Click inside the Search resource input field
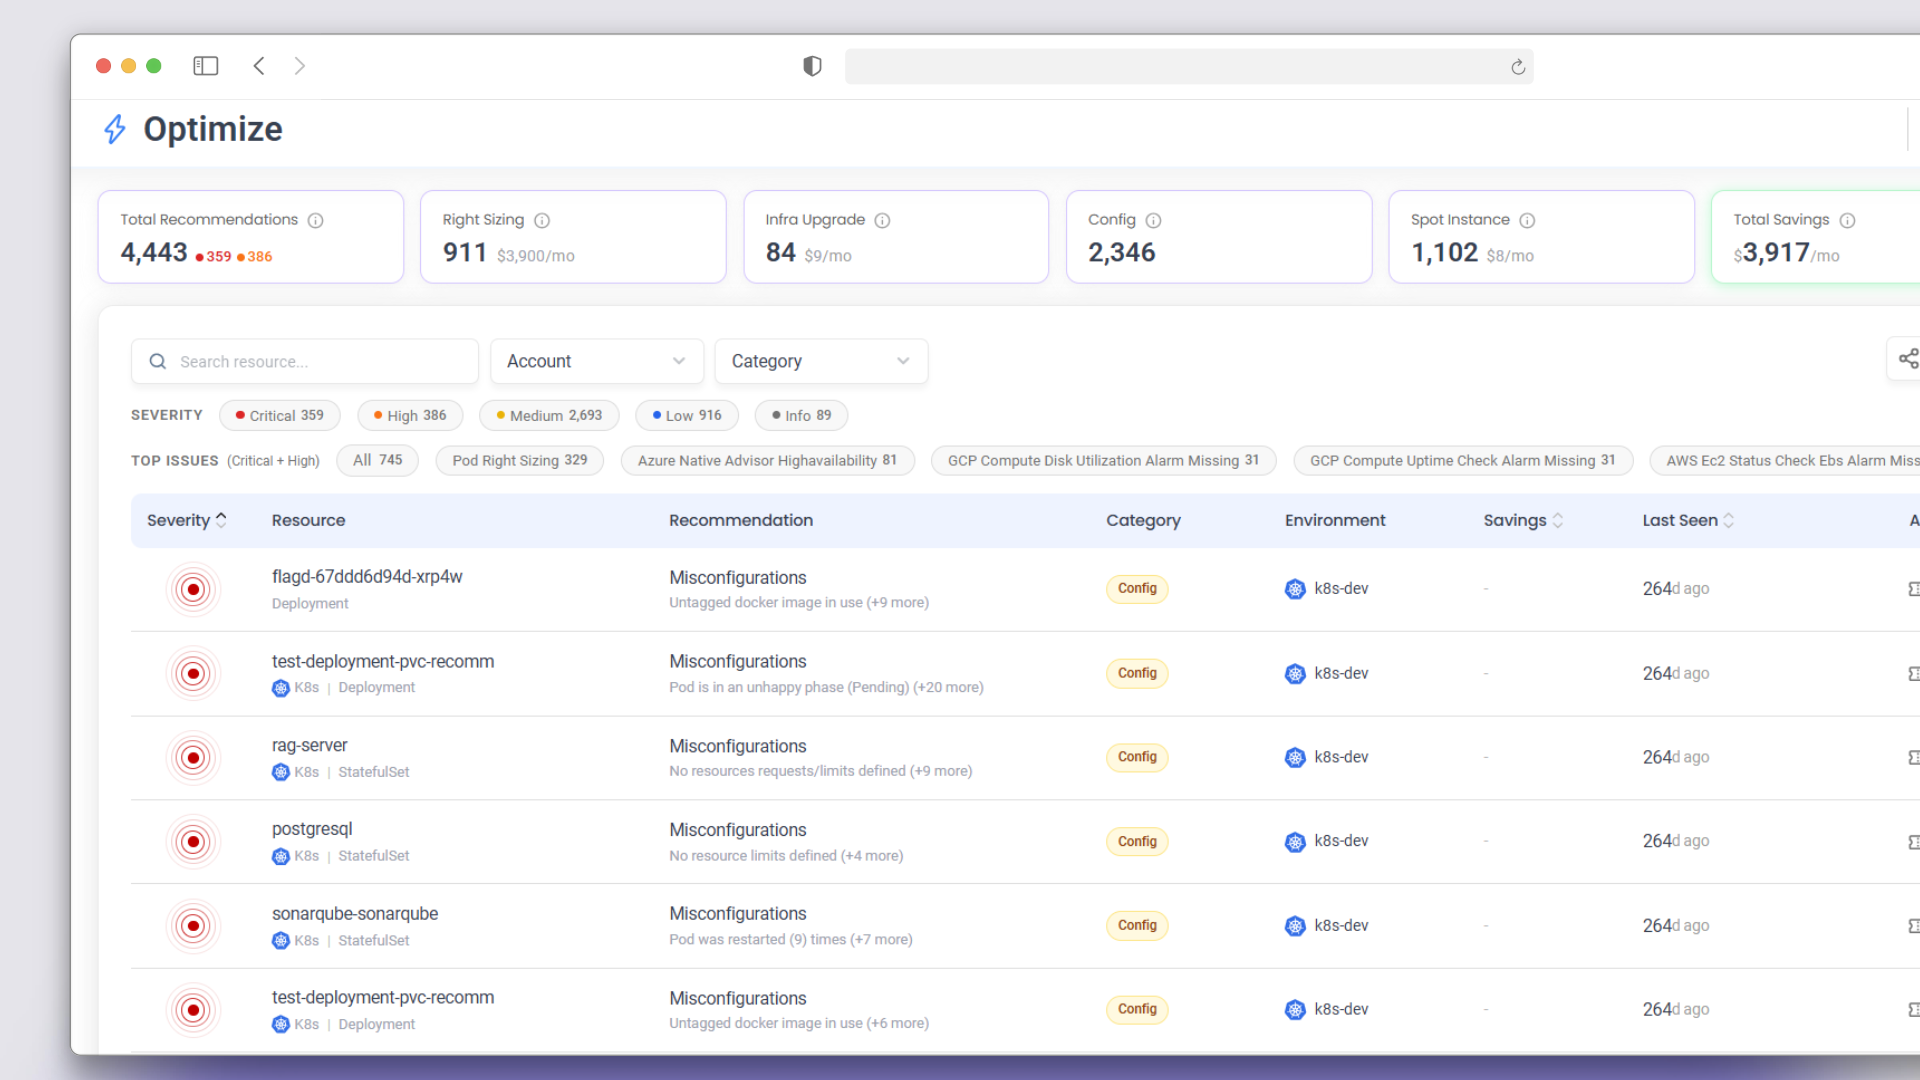Viewport: 1920px width, 1080px height. (x=300, y=361)
